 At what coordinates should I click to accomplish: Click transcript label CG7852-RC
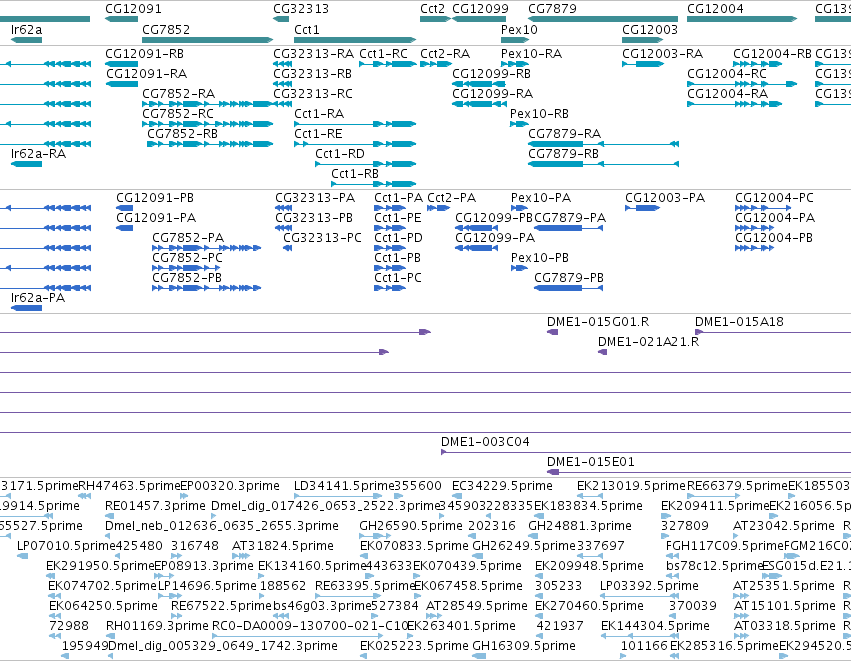click(x=178, y=114)
